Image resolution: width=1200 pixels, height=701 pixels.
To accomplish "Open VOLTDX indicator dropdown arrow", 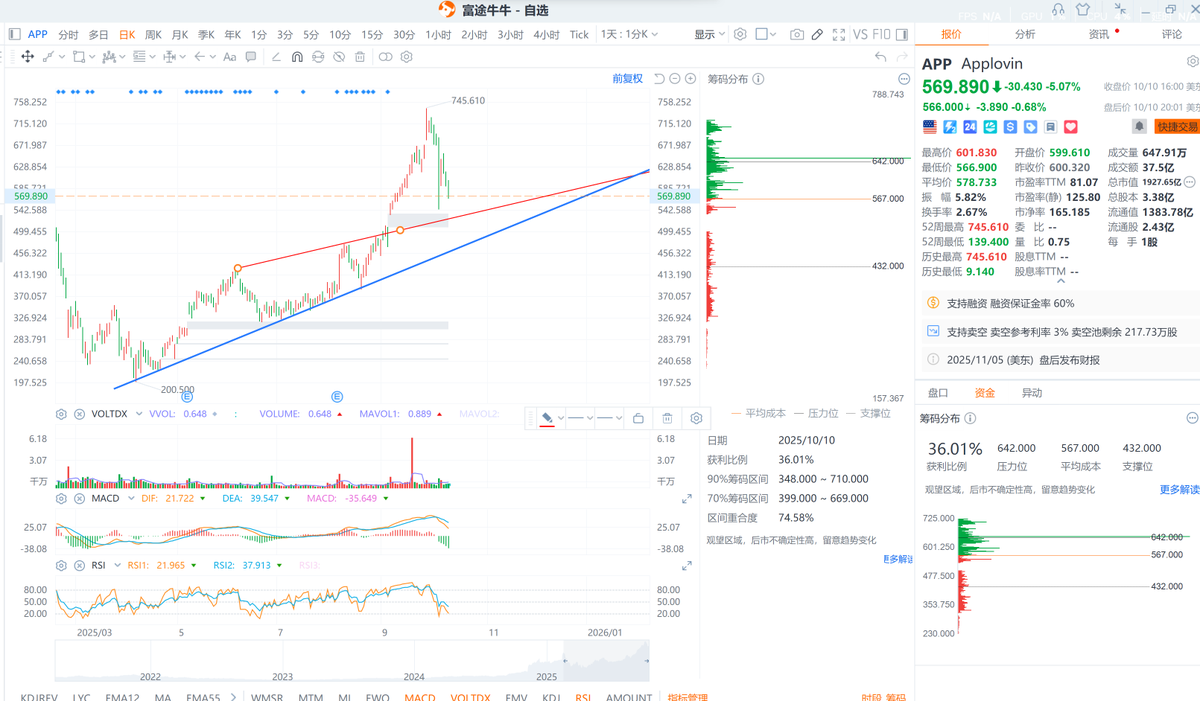I will [137, 414].
